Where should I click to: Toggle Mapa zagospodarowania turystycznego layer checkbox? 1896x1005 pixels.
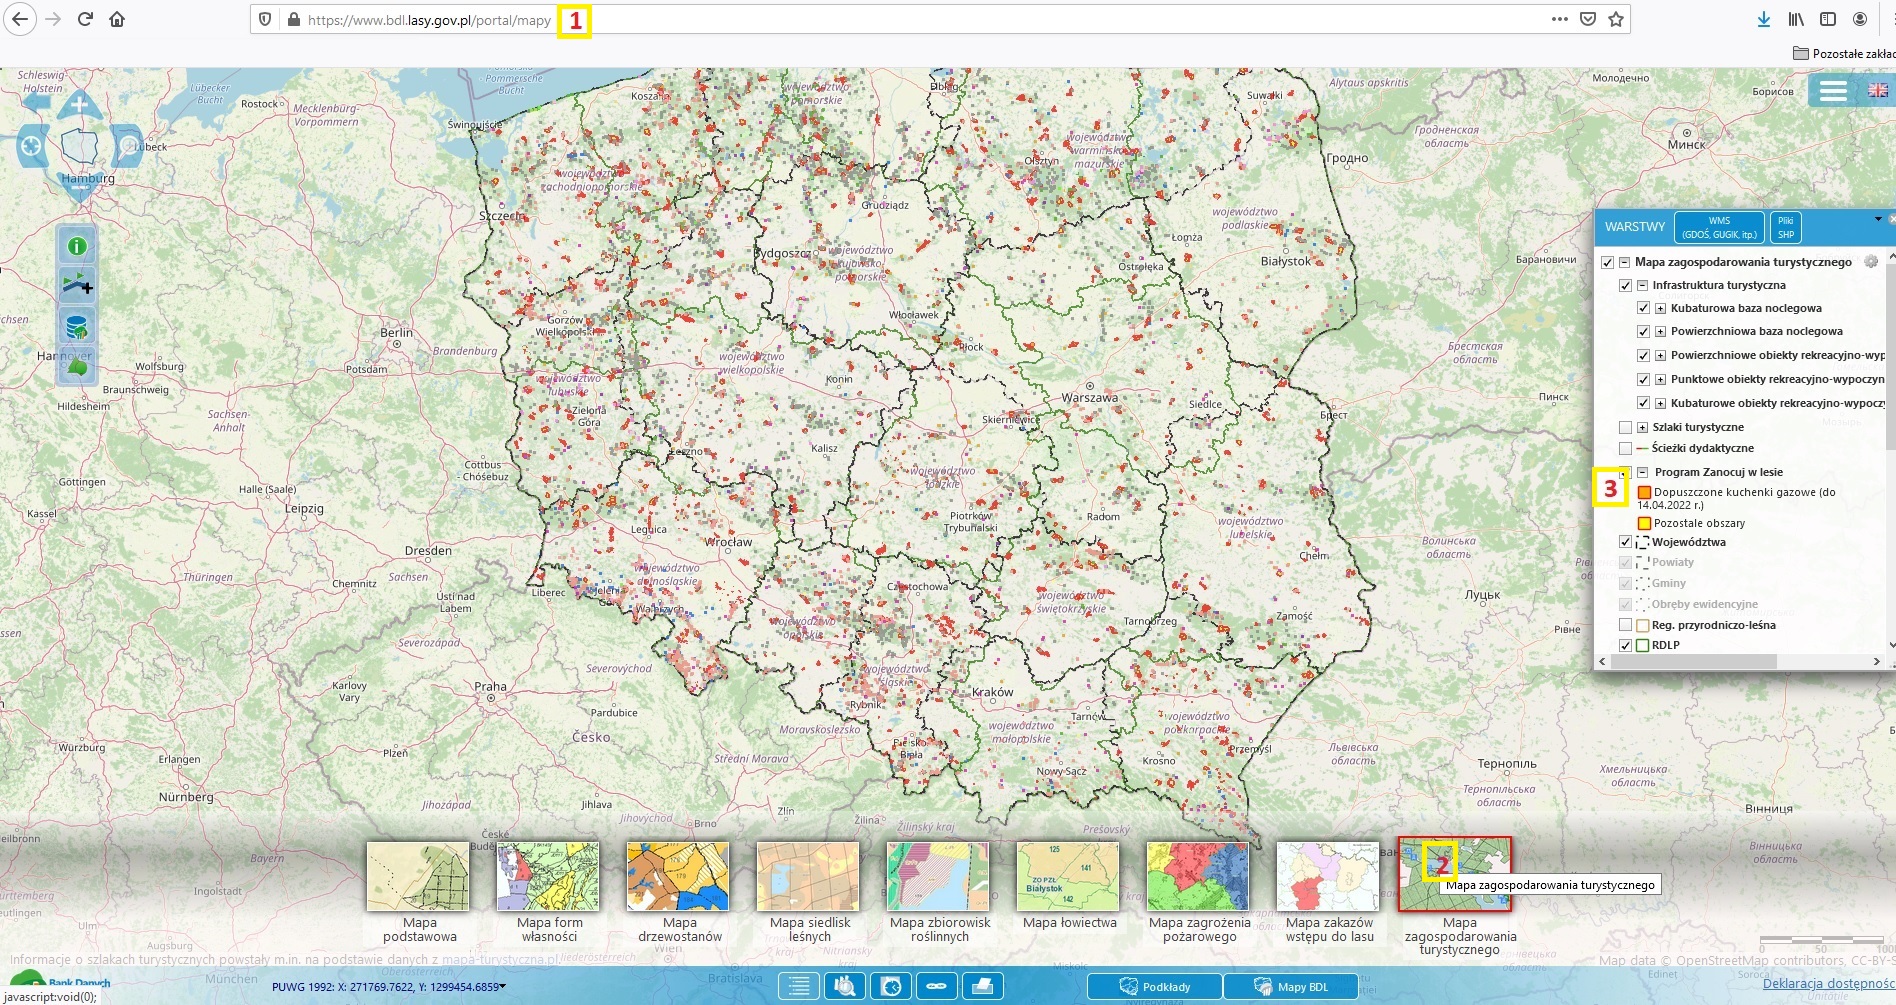point(1608,262)
